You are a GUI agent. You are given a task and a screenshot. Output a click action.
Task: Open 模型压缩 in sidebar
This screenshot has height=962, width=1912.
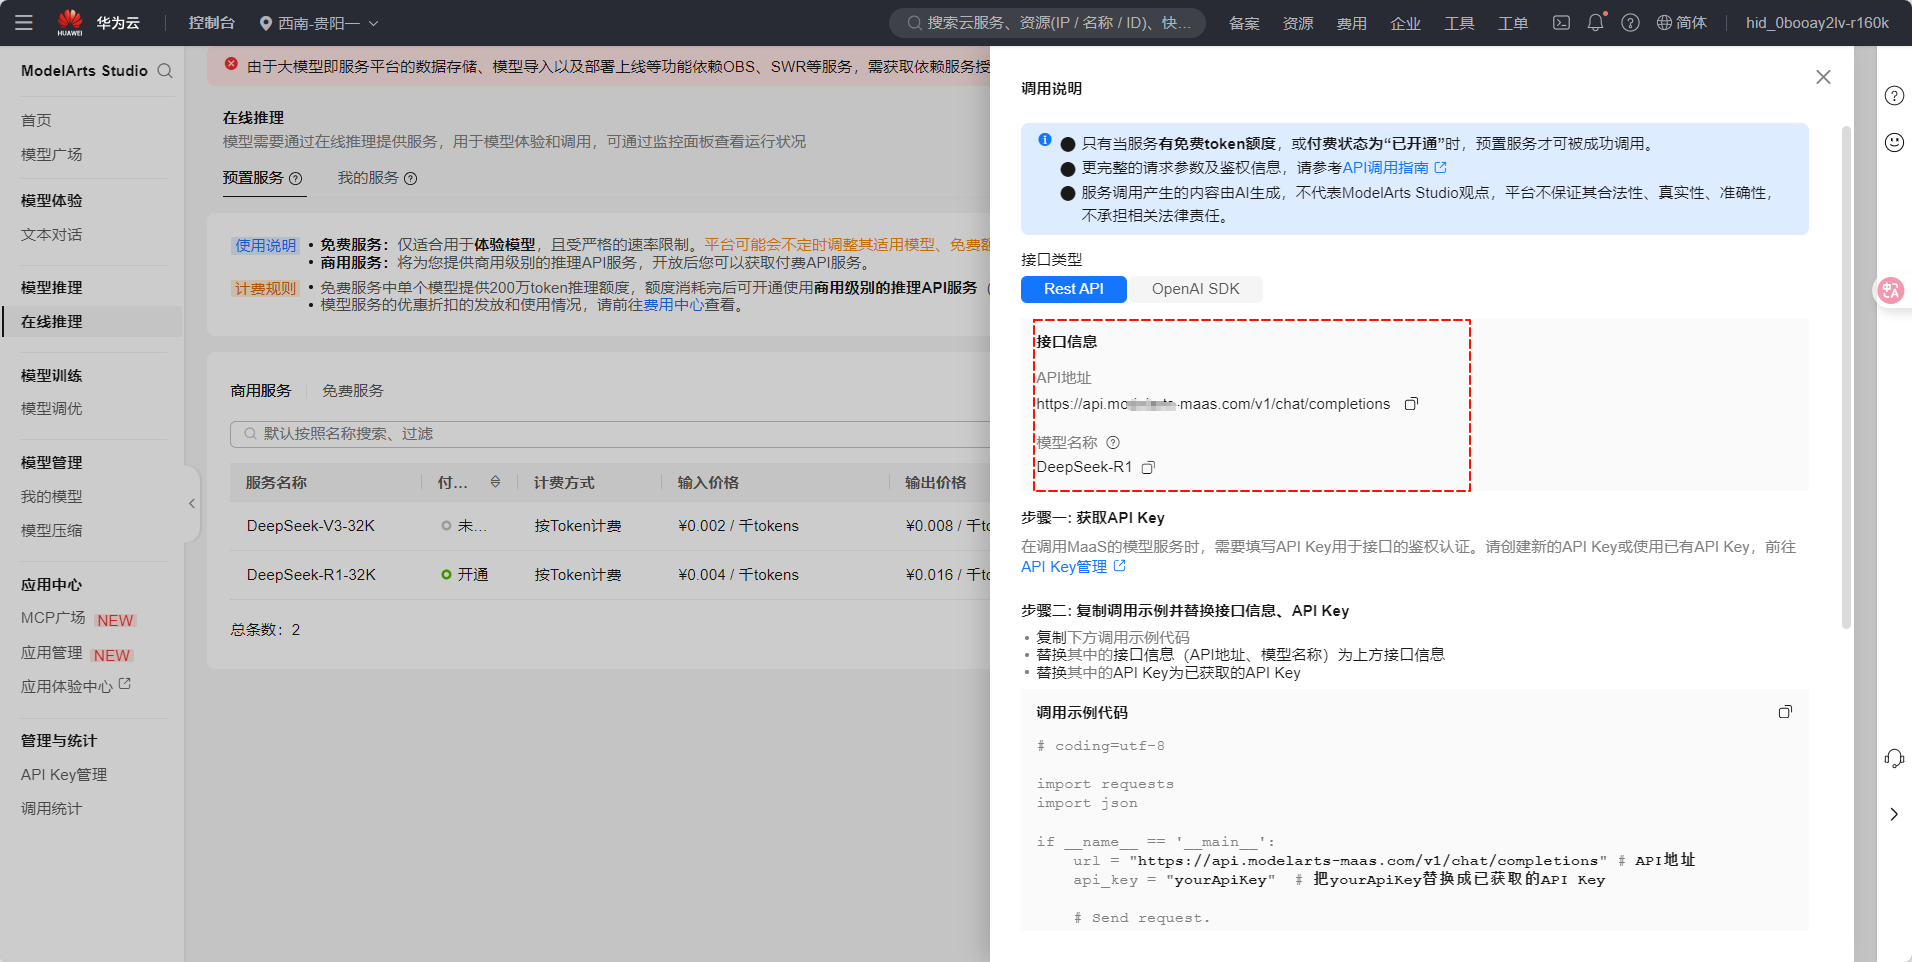[x=52, y=531]
